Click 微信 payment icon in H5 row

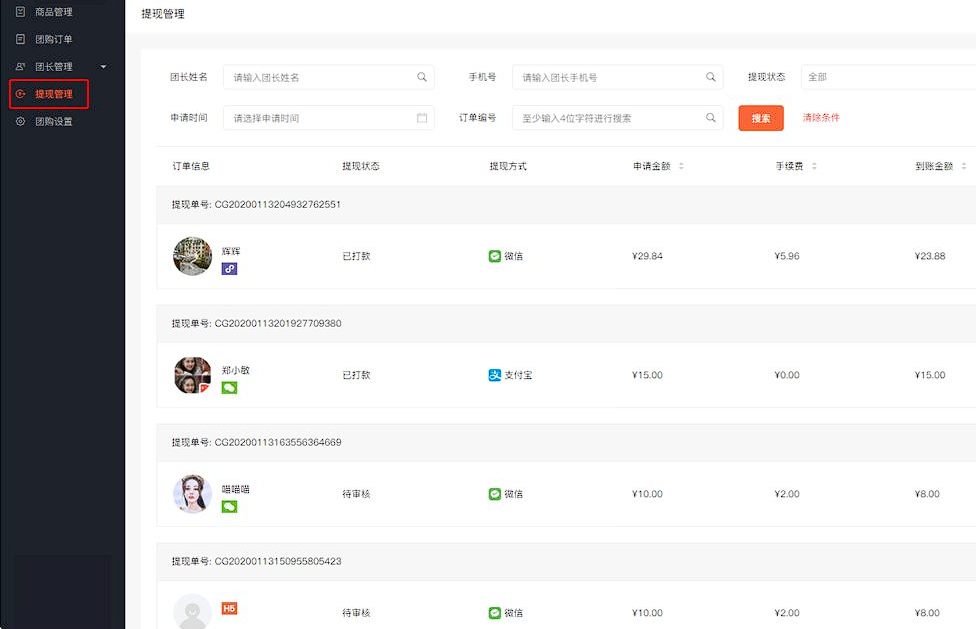[x=495, y=613]
